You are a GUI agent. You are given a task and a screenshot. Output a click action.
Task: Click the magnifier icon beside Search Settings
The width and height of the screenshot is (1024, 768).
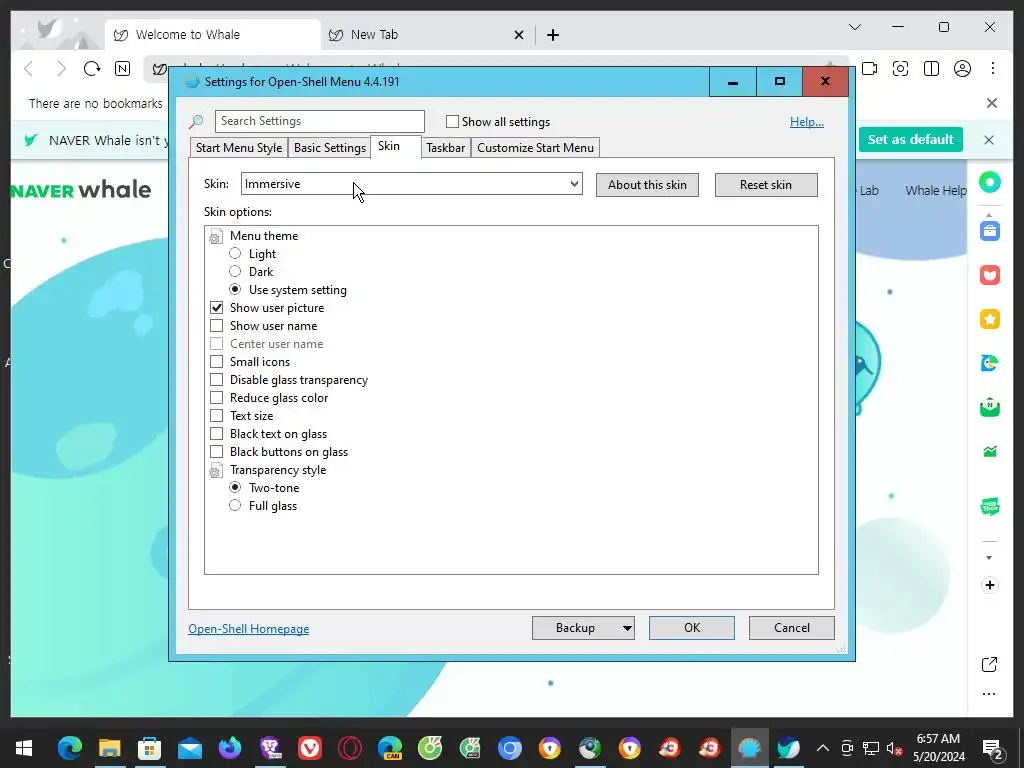(x=196, y=121)
